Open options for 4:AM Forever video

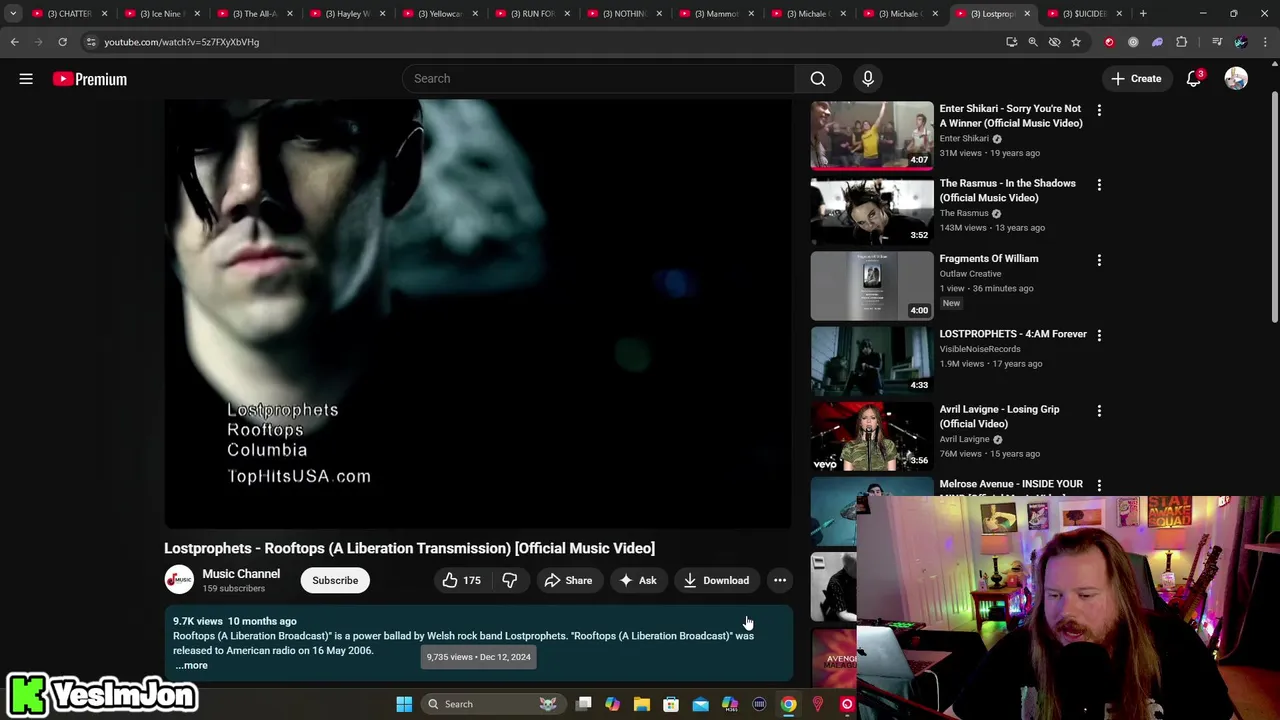tap(1099, 335)
